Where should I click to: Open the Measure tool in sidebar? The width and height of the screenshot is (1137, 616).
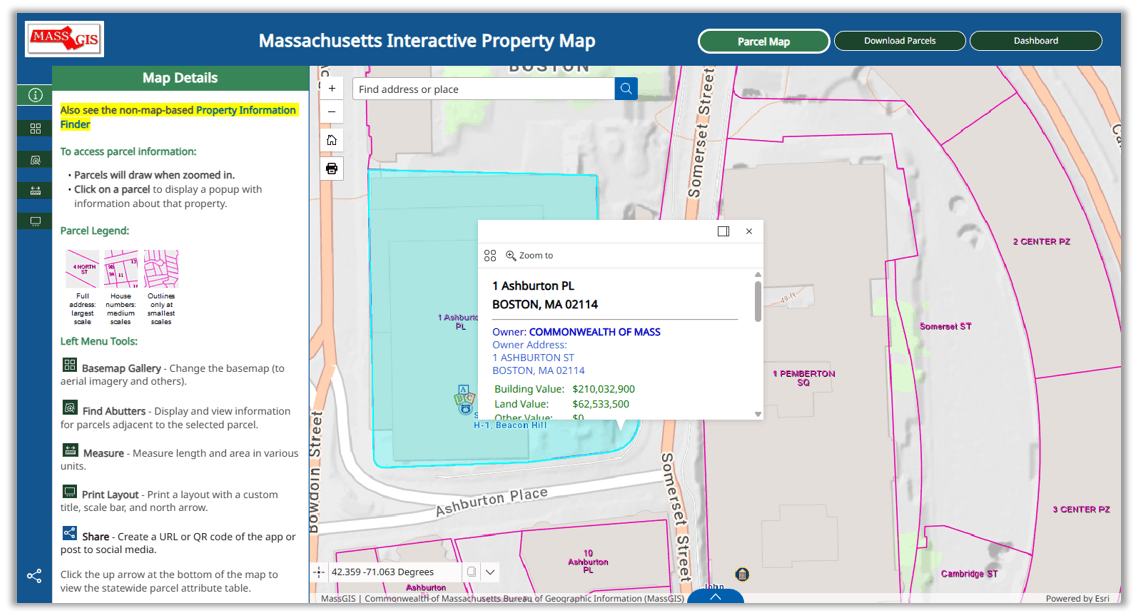tap(35, 191)
